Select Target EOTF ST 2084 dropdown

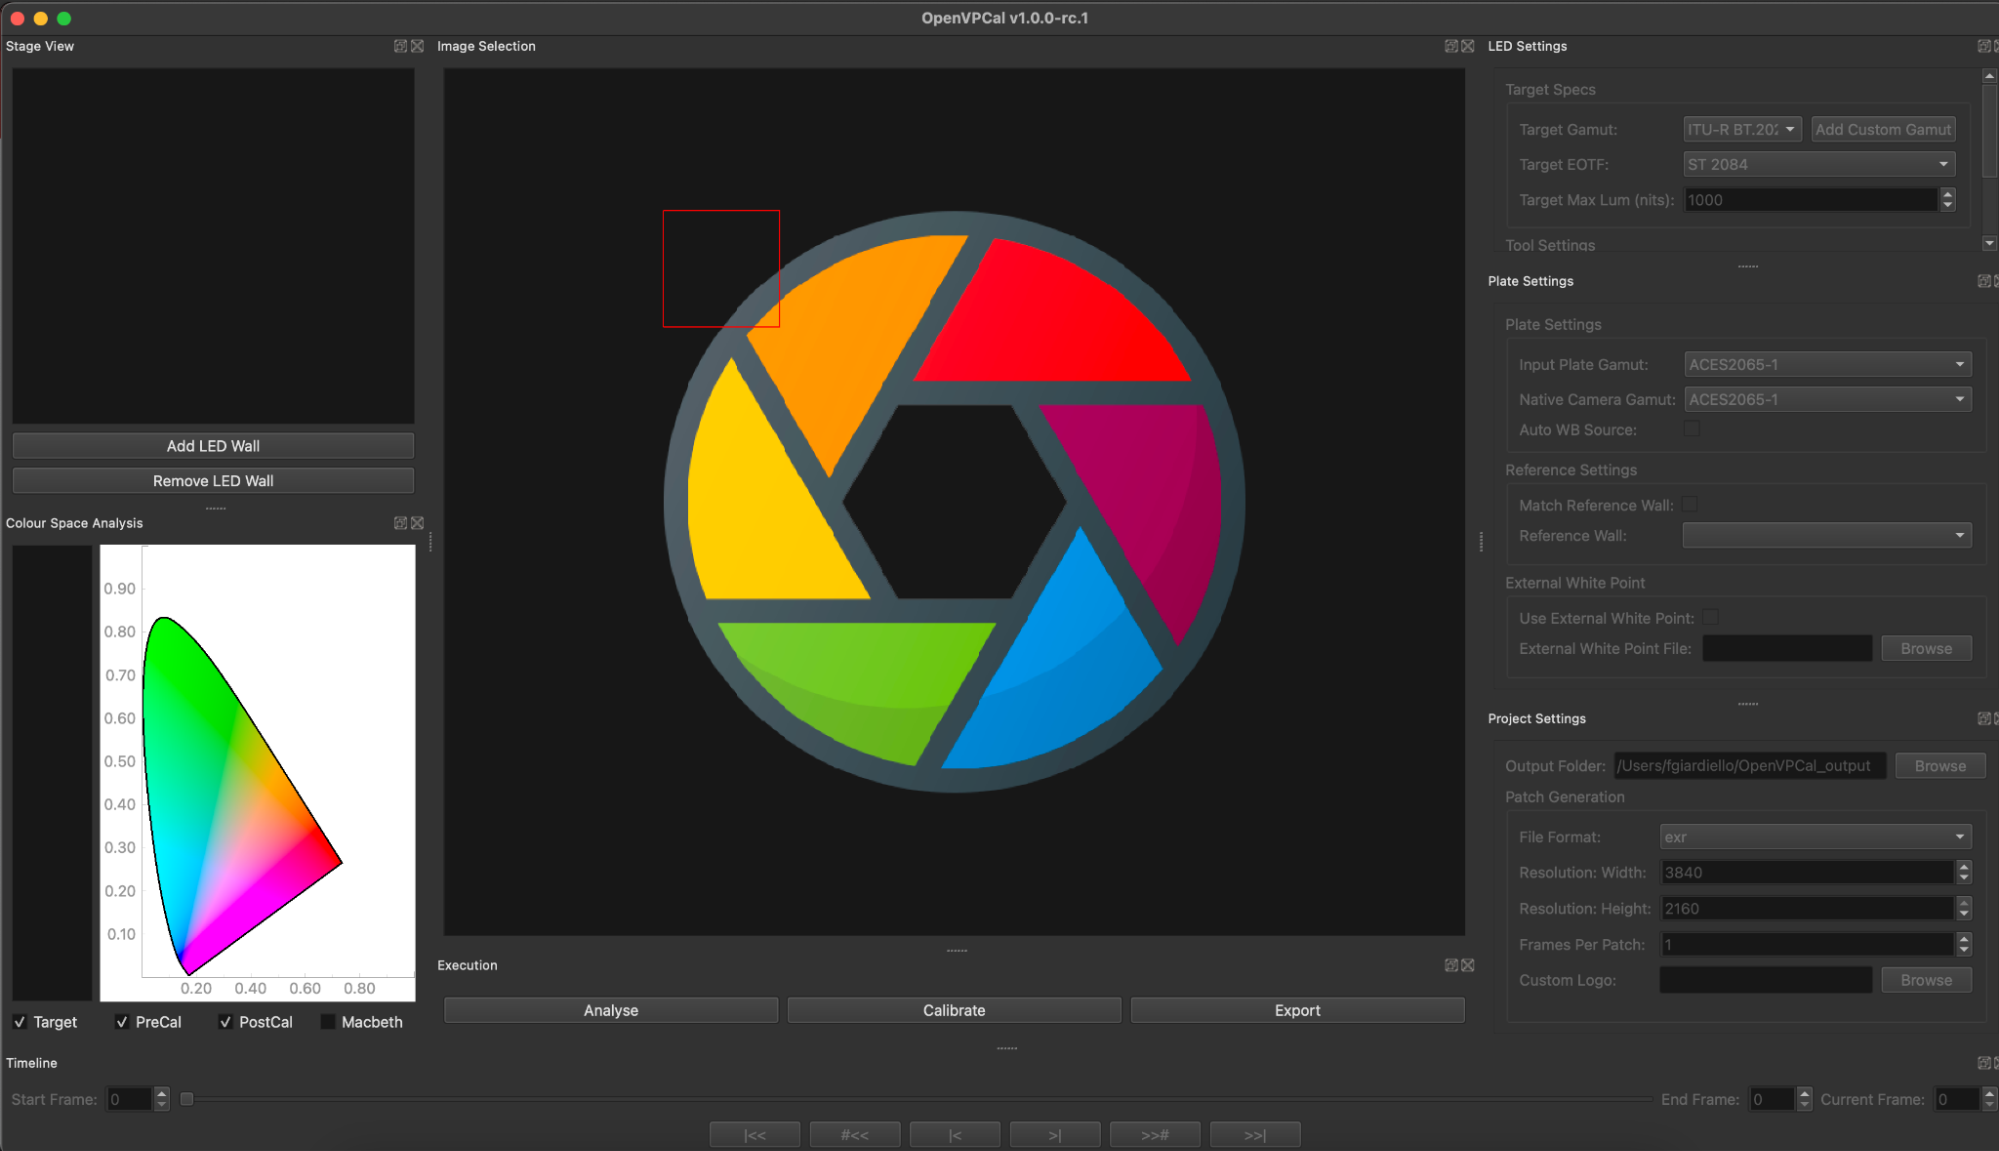click(x=1819, y=165)
